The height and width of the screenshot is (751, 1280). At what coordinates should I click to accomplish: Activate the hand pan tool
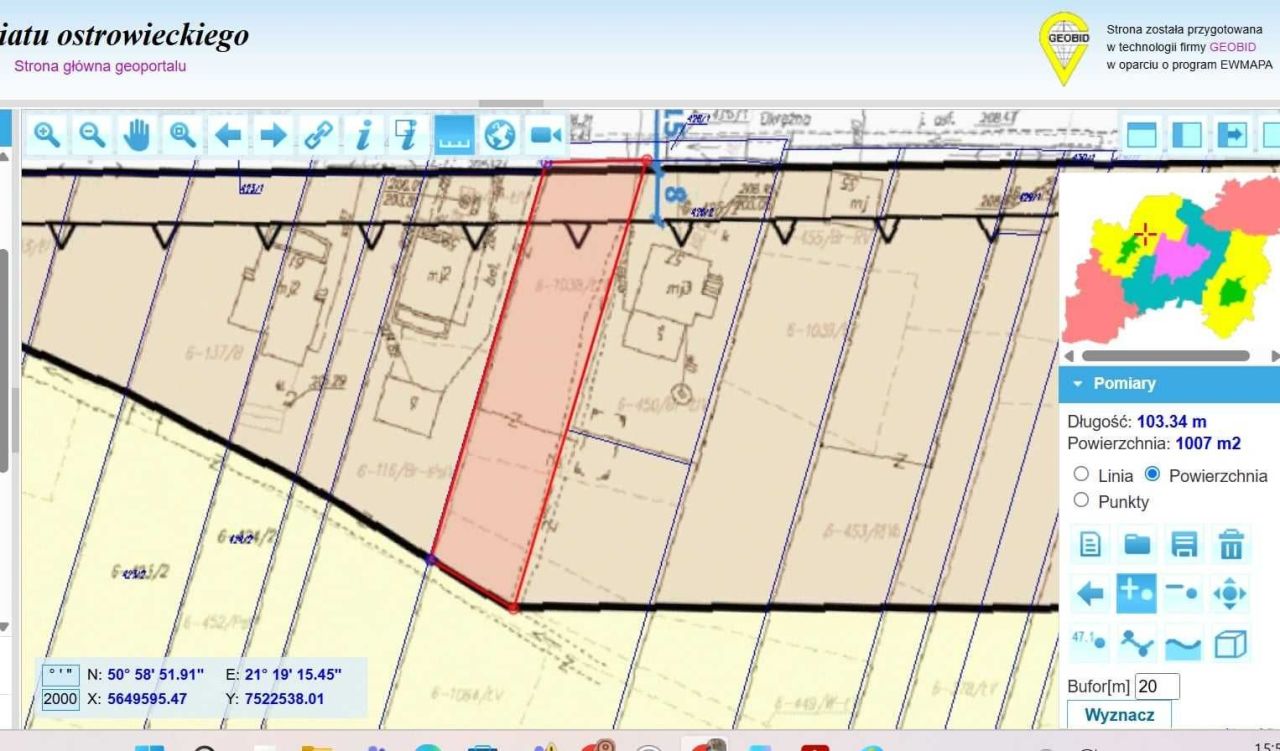(x=137, y=134)
